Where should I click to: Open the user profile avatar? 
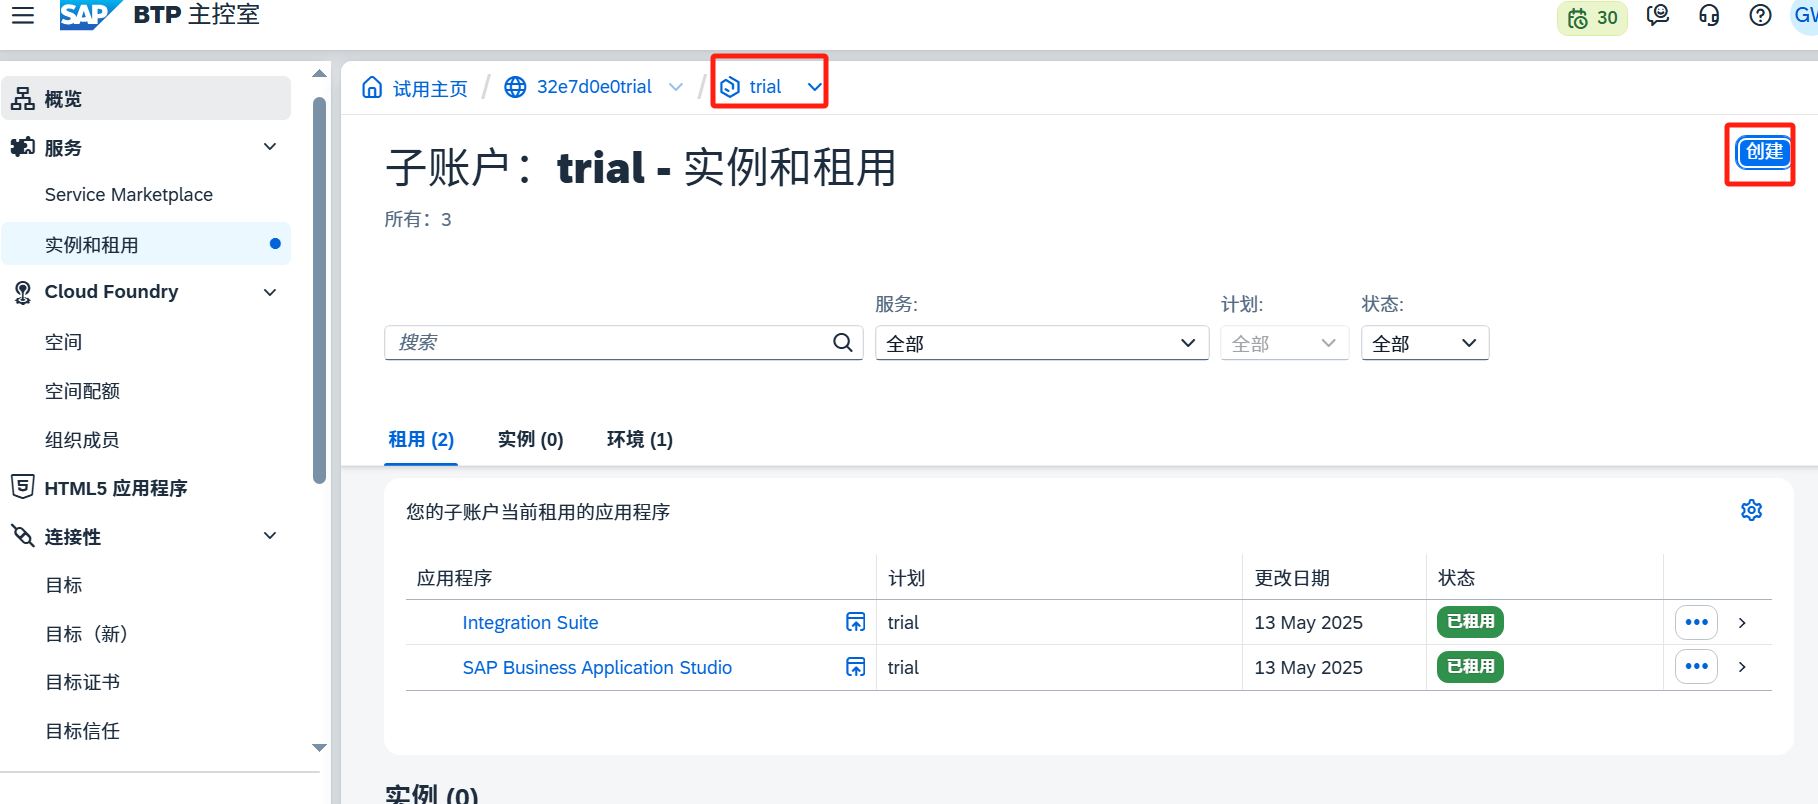click(1804, 16)
